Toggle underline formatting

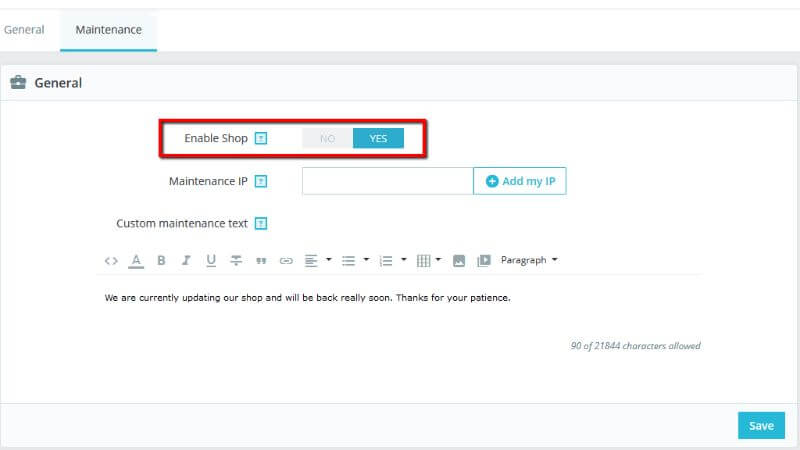click(211, 261)
